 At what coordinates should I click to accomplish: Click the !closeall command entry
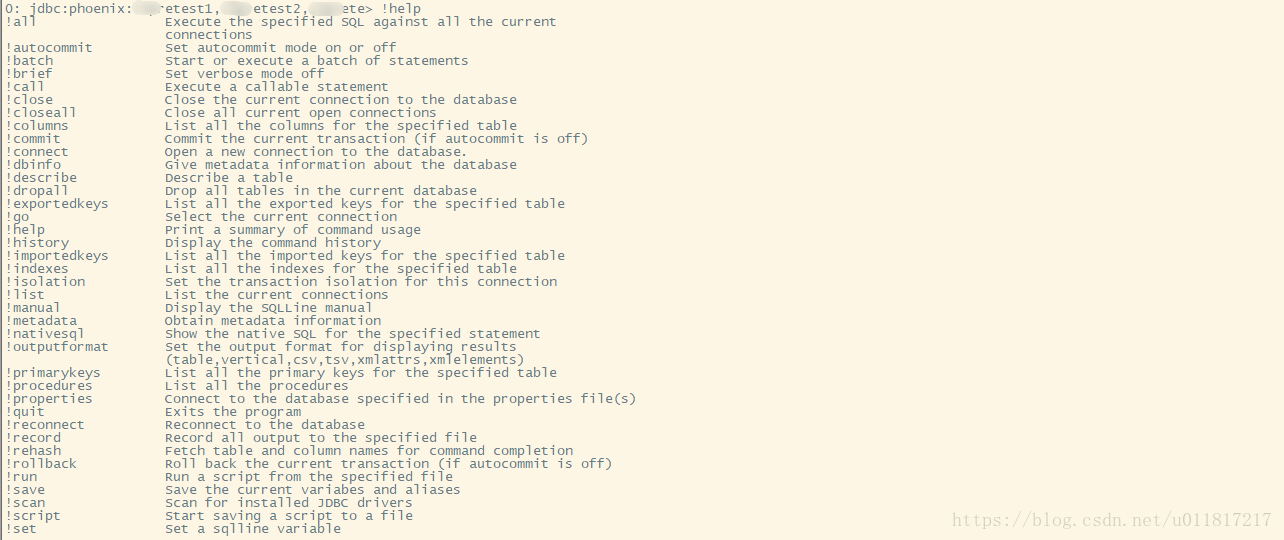tap(41, 112)
